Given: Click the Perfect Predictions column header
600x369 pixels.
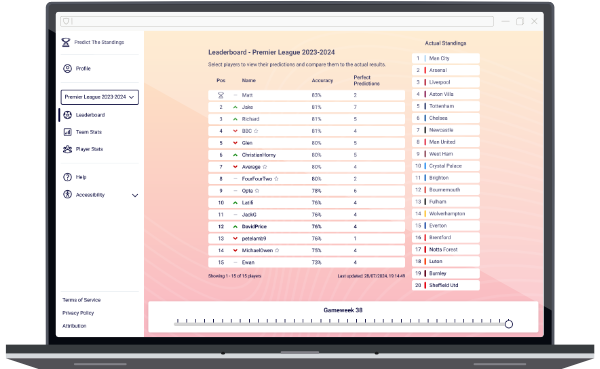Looking at the screenshot, I should (x=367, y=80).
